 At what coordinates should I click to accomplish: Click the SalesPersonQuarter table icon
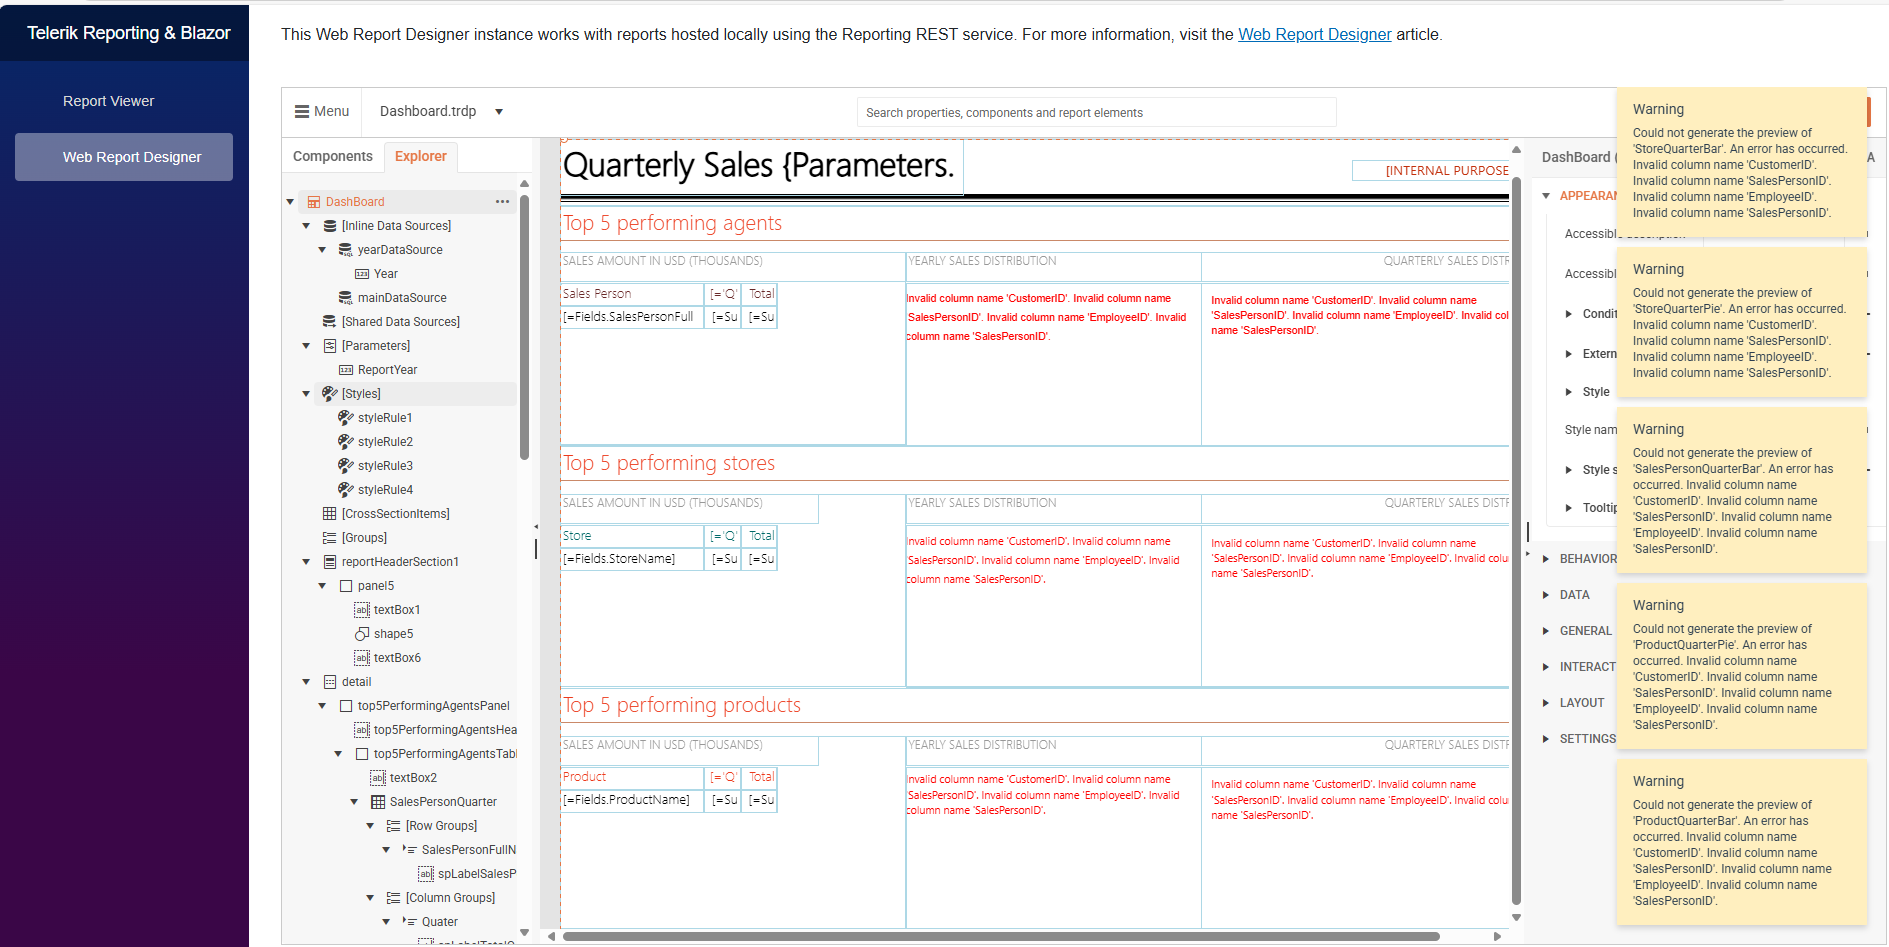[378, 802]
